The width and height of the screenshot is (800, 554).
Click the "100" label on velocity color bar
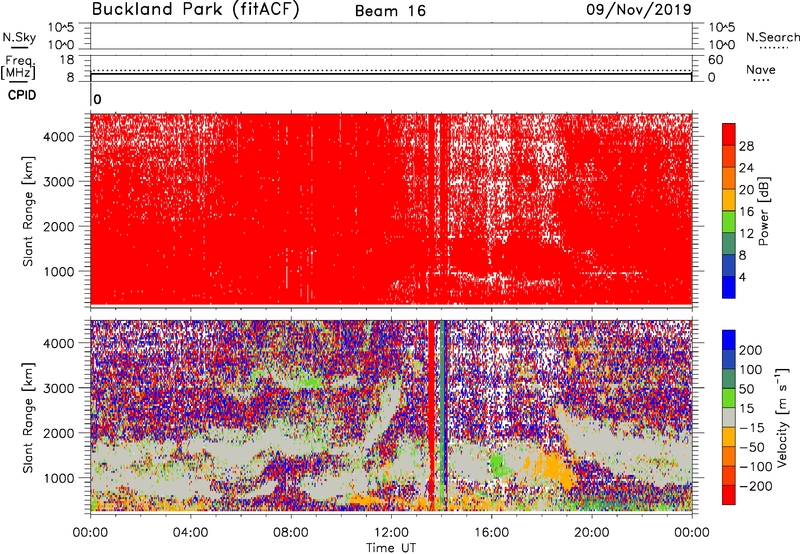coord(751,369)
